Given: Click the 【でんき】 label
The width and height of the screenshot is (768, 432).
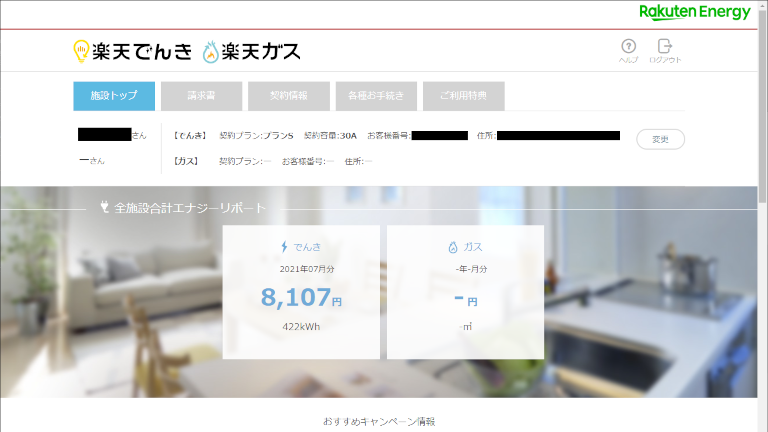Looking at the screenshot, I should click(x=190, y=136).
